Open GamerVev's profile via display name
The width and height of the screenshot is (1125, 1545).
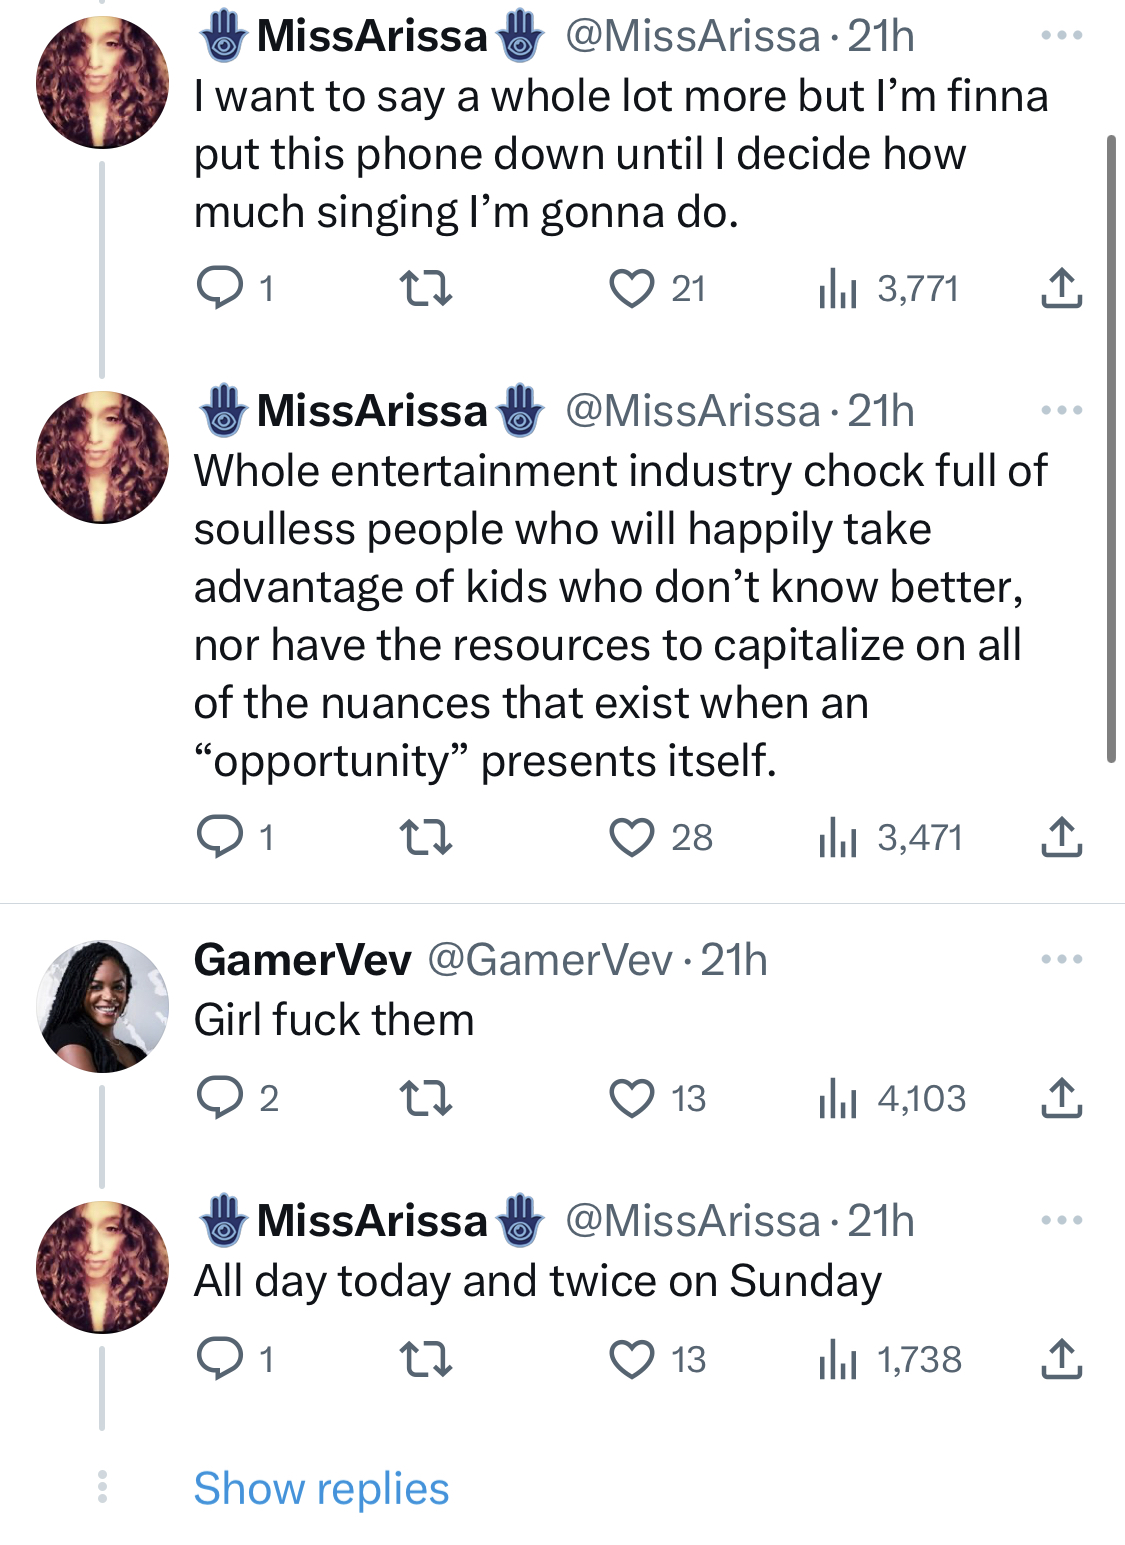[302, 960]
